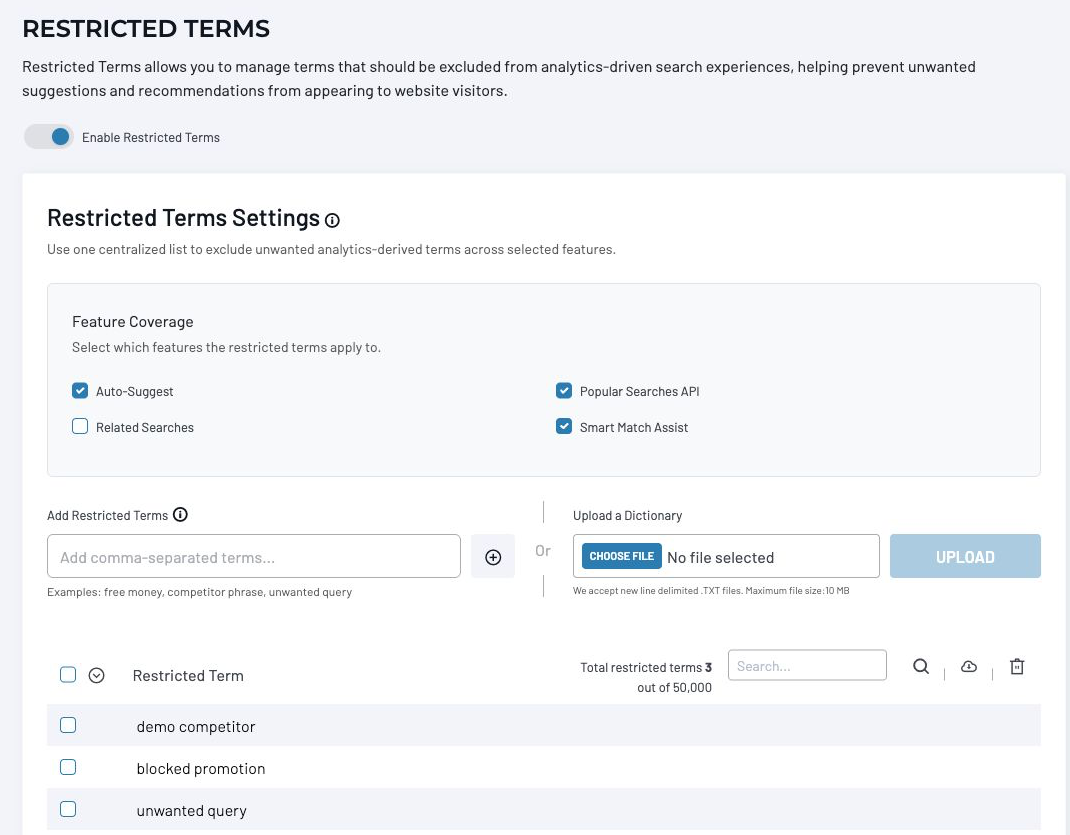Click the 'Total restricted terms 3' count text
The height and width of the screenshot is (835, 1070).
[646, 667]
